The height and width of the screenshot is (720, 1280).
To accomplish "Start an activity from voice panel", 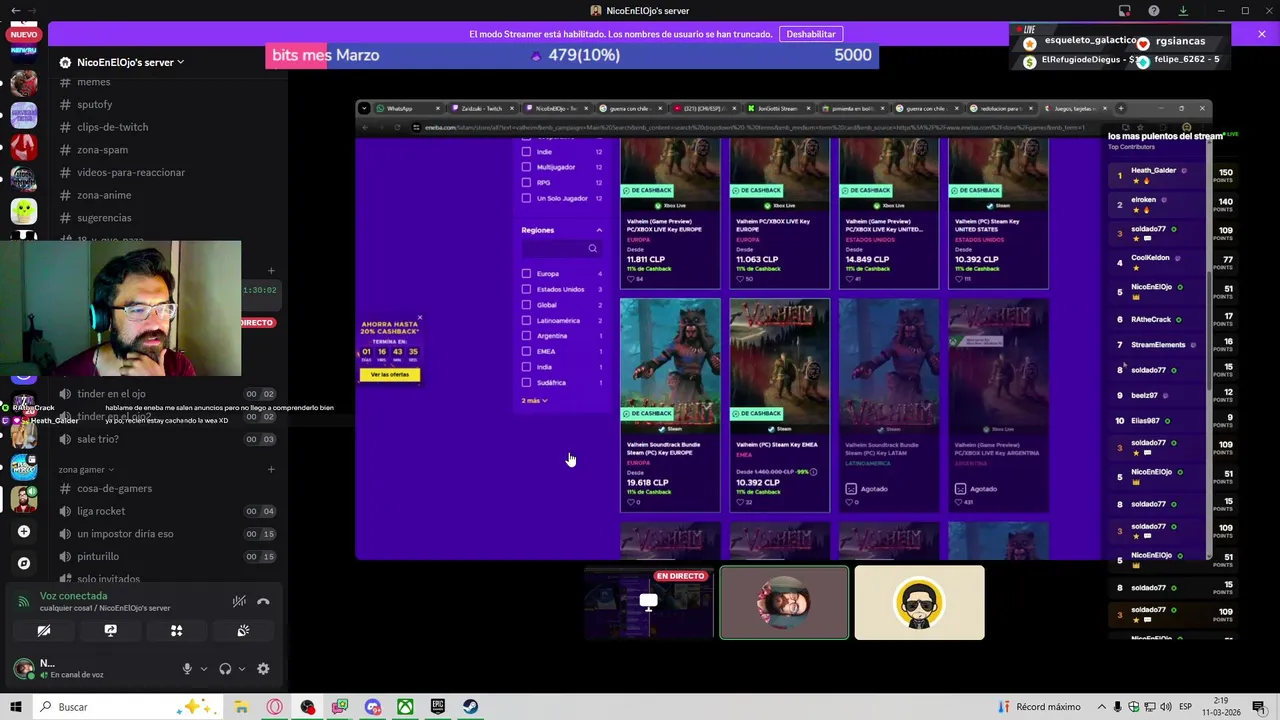I will point(176,631).
